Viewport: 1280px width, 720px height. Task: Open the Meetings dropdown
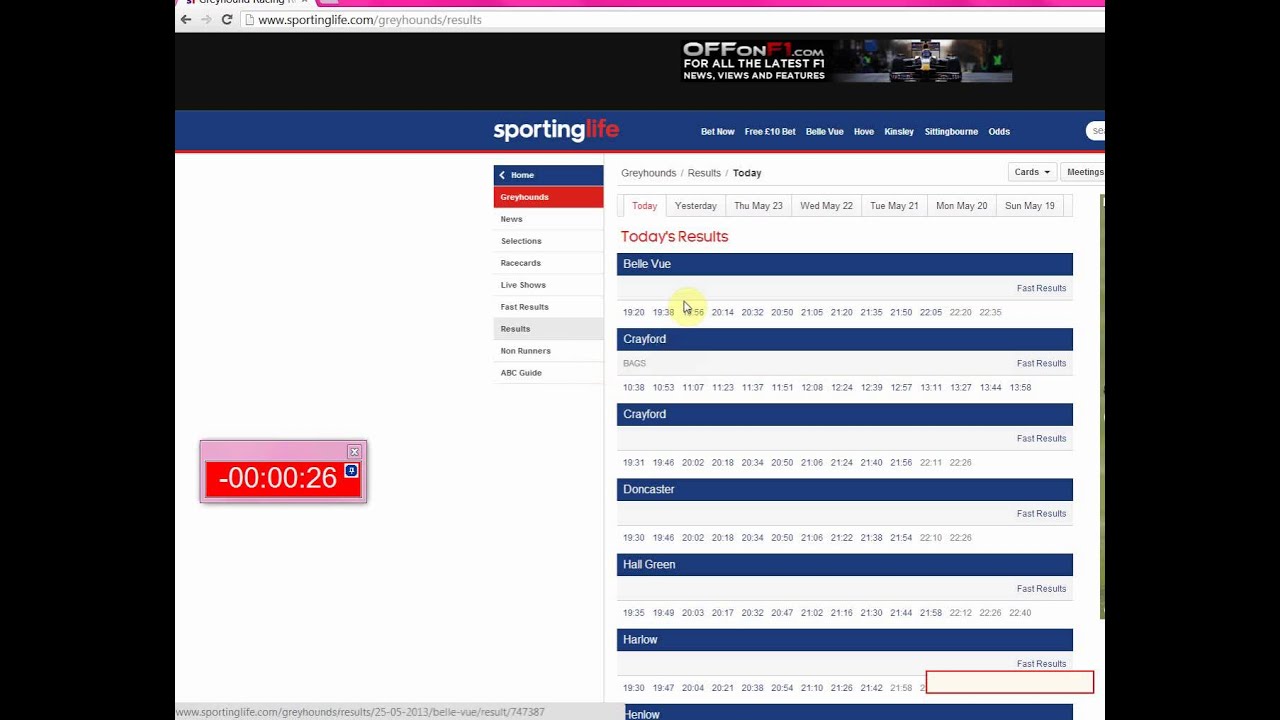[x=1083, y=172]
